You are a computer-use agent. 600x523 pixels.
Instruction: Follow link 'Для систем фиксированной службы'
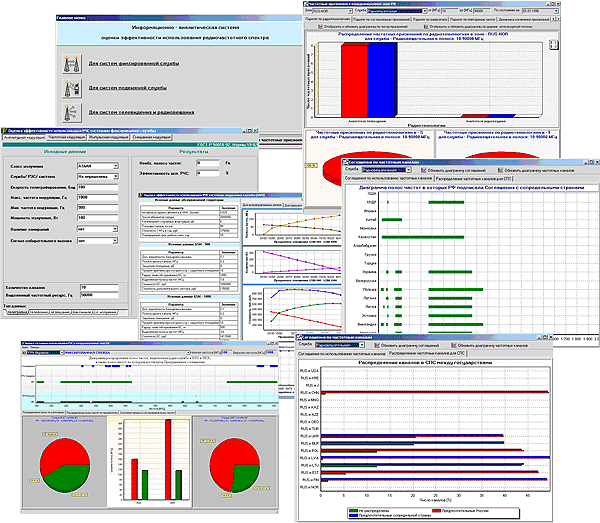click(x=134, y=64)
